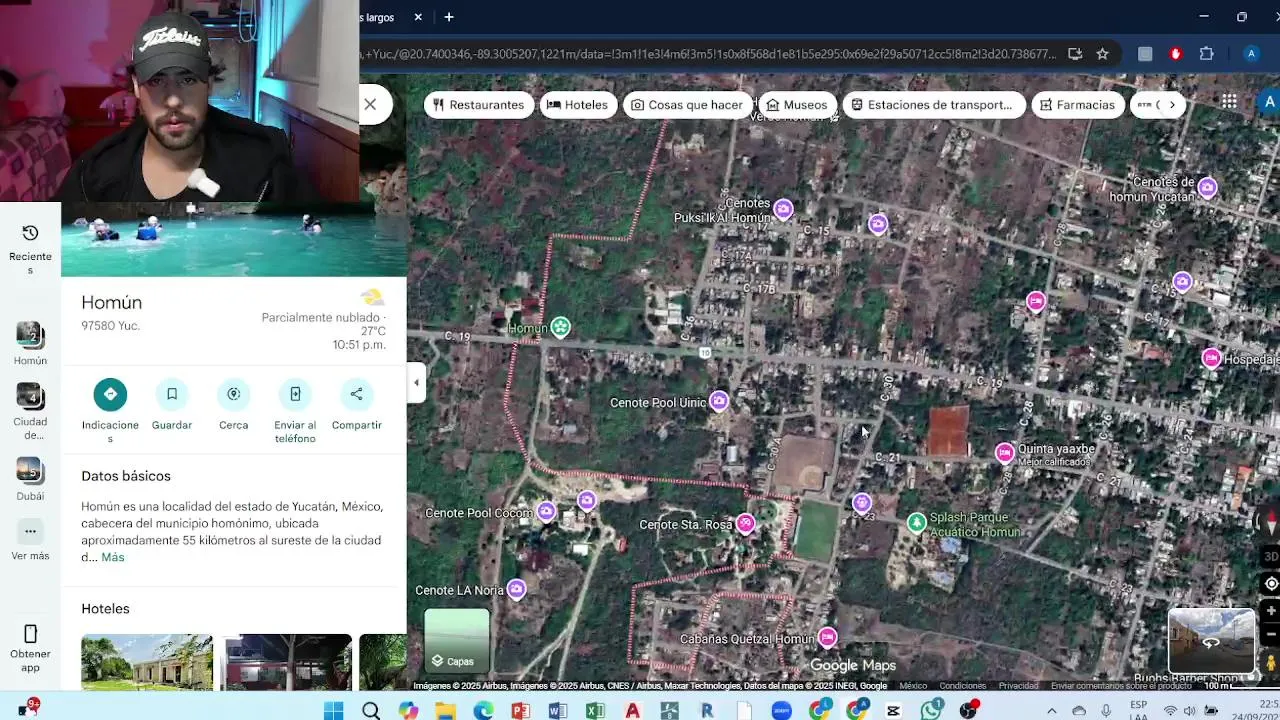Open the red hand ad-blocker extension

[1176, 54]
